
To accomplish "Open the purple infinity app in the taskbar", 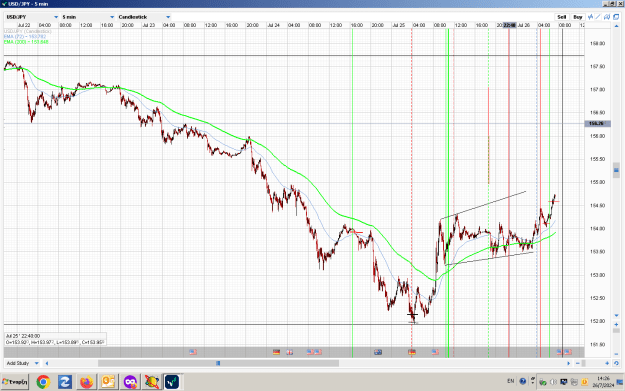I will [130, 382].
